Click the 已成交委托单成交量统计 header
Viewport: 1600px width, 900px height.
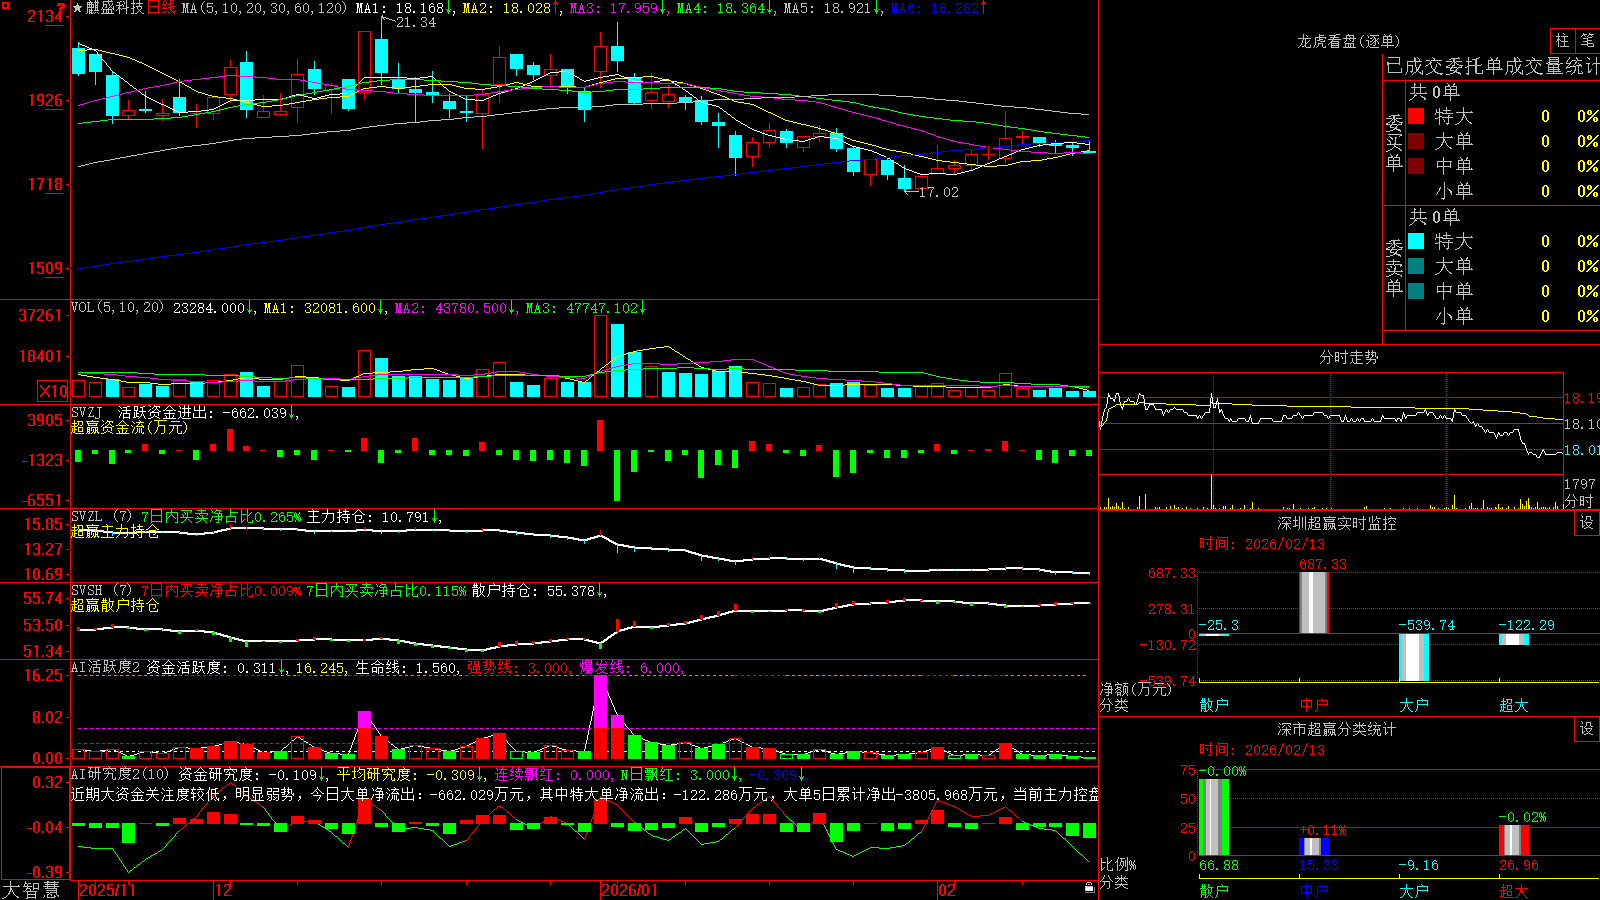(1492, 66)
